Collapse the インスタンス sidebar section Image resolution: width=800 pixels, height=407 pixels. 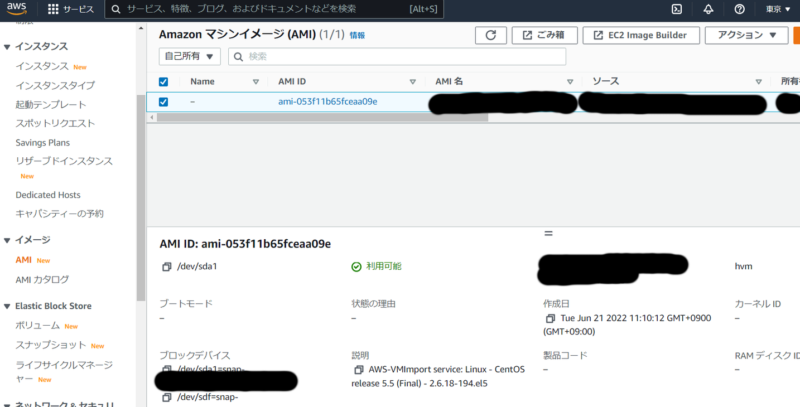click(x=8, y=47)
